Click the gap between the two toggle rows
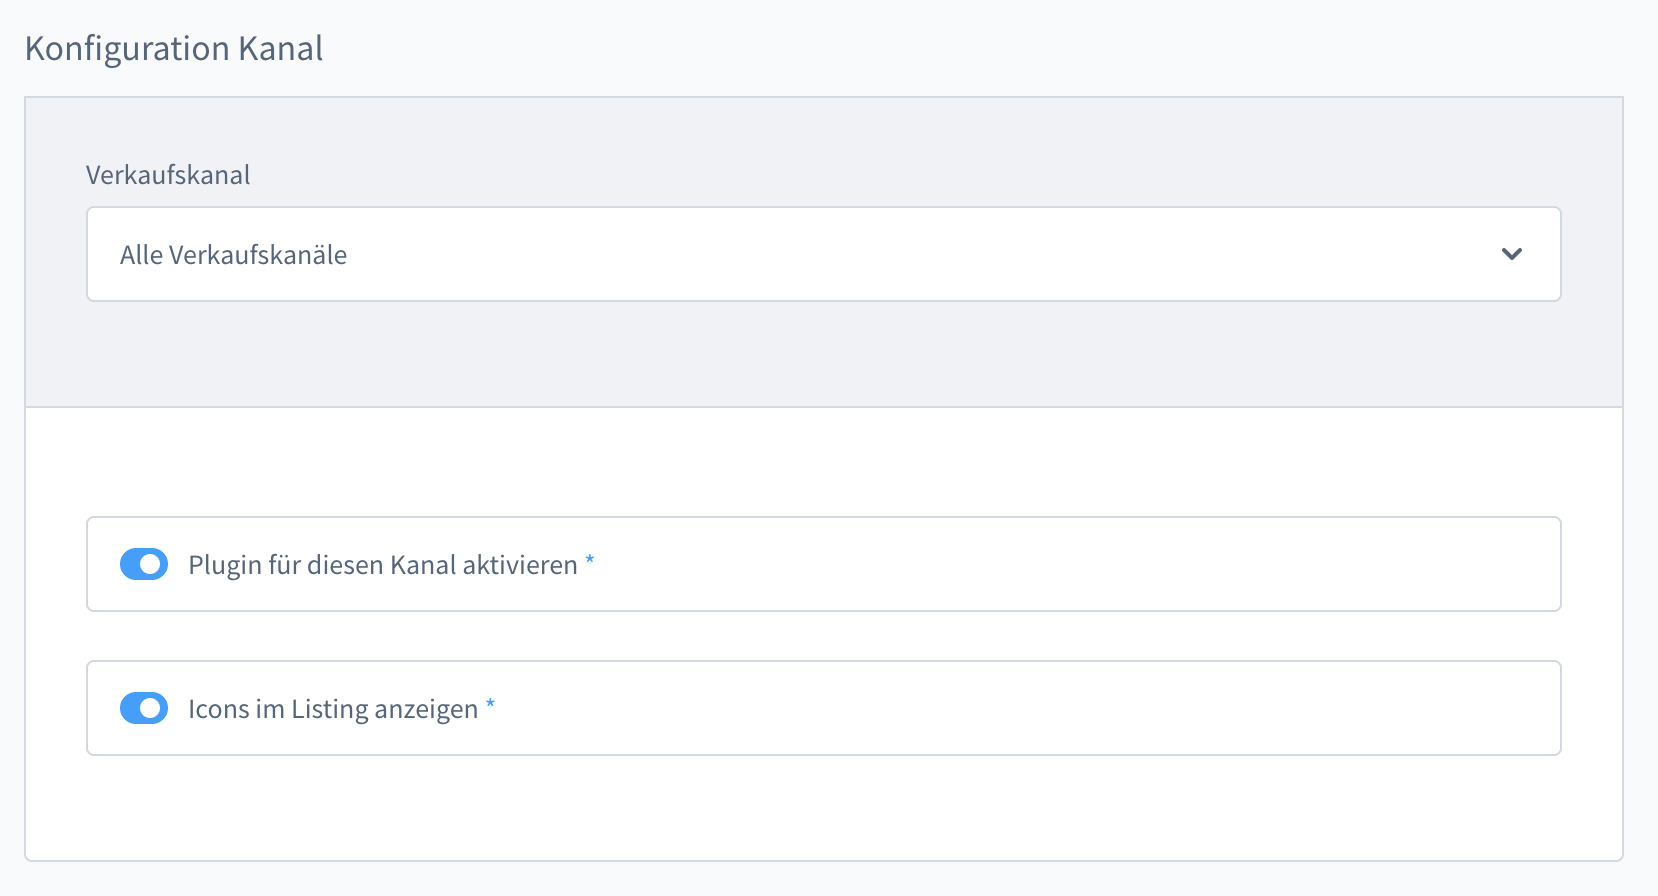Image resolution: width=1658 pixels, height=896 pixels. click(x=823, y=636)
